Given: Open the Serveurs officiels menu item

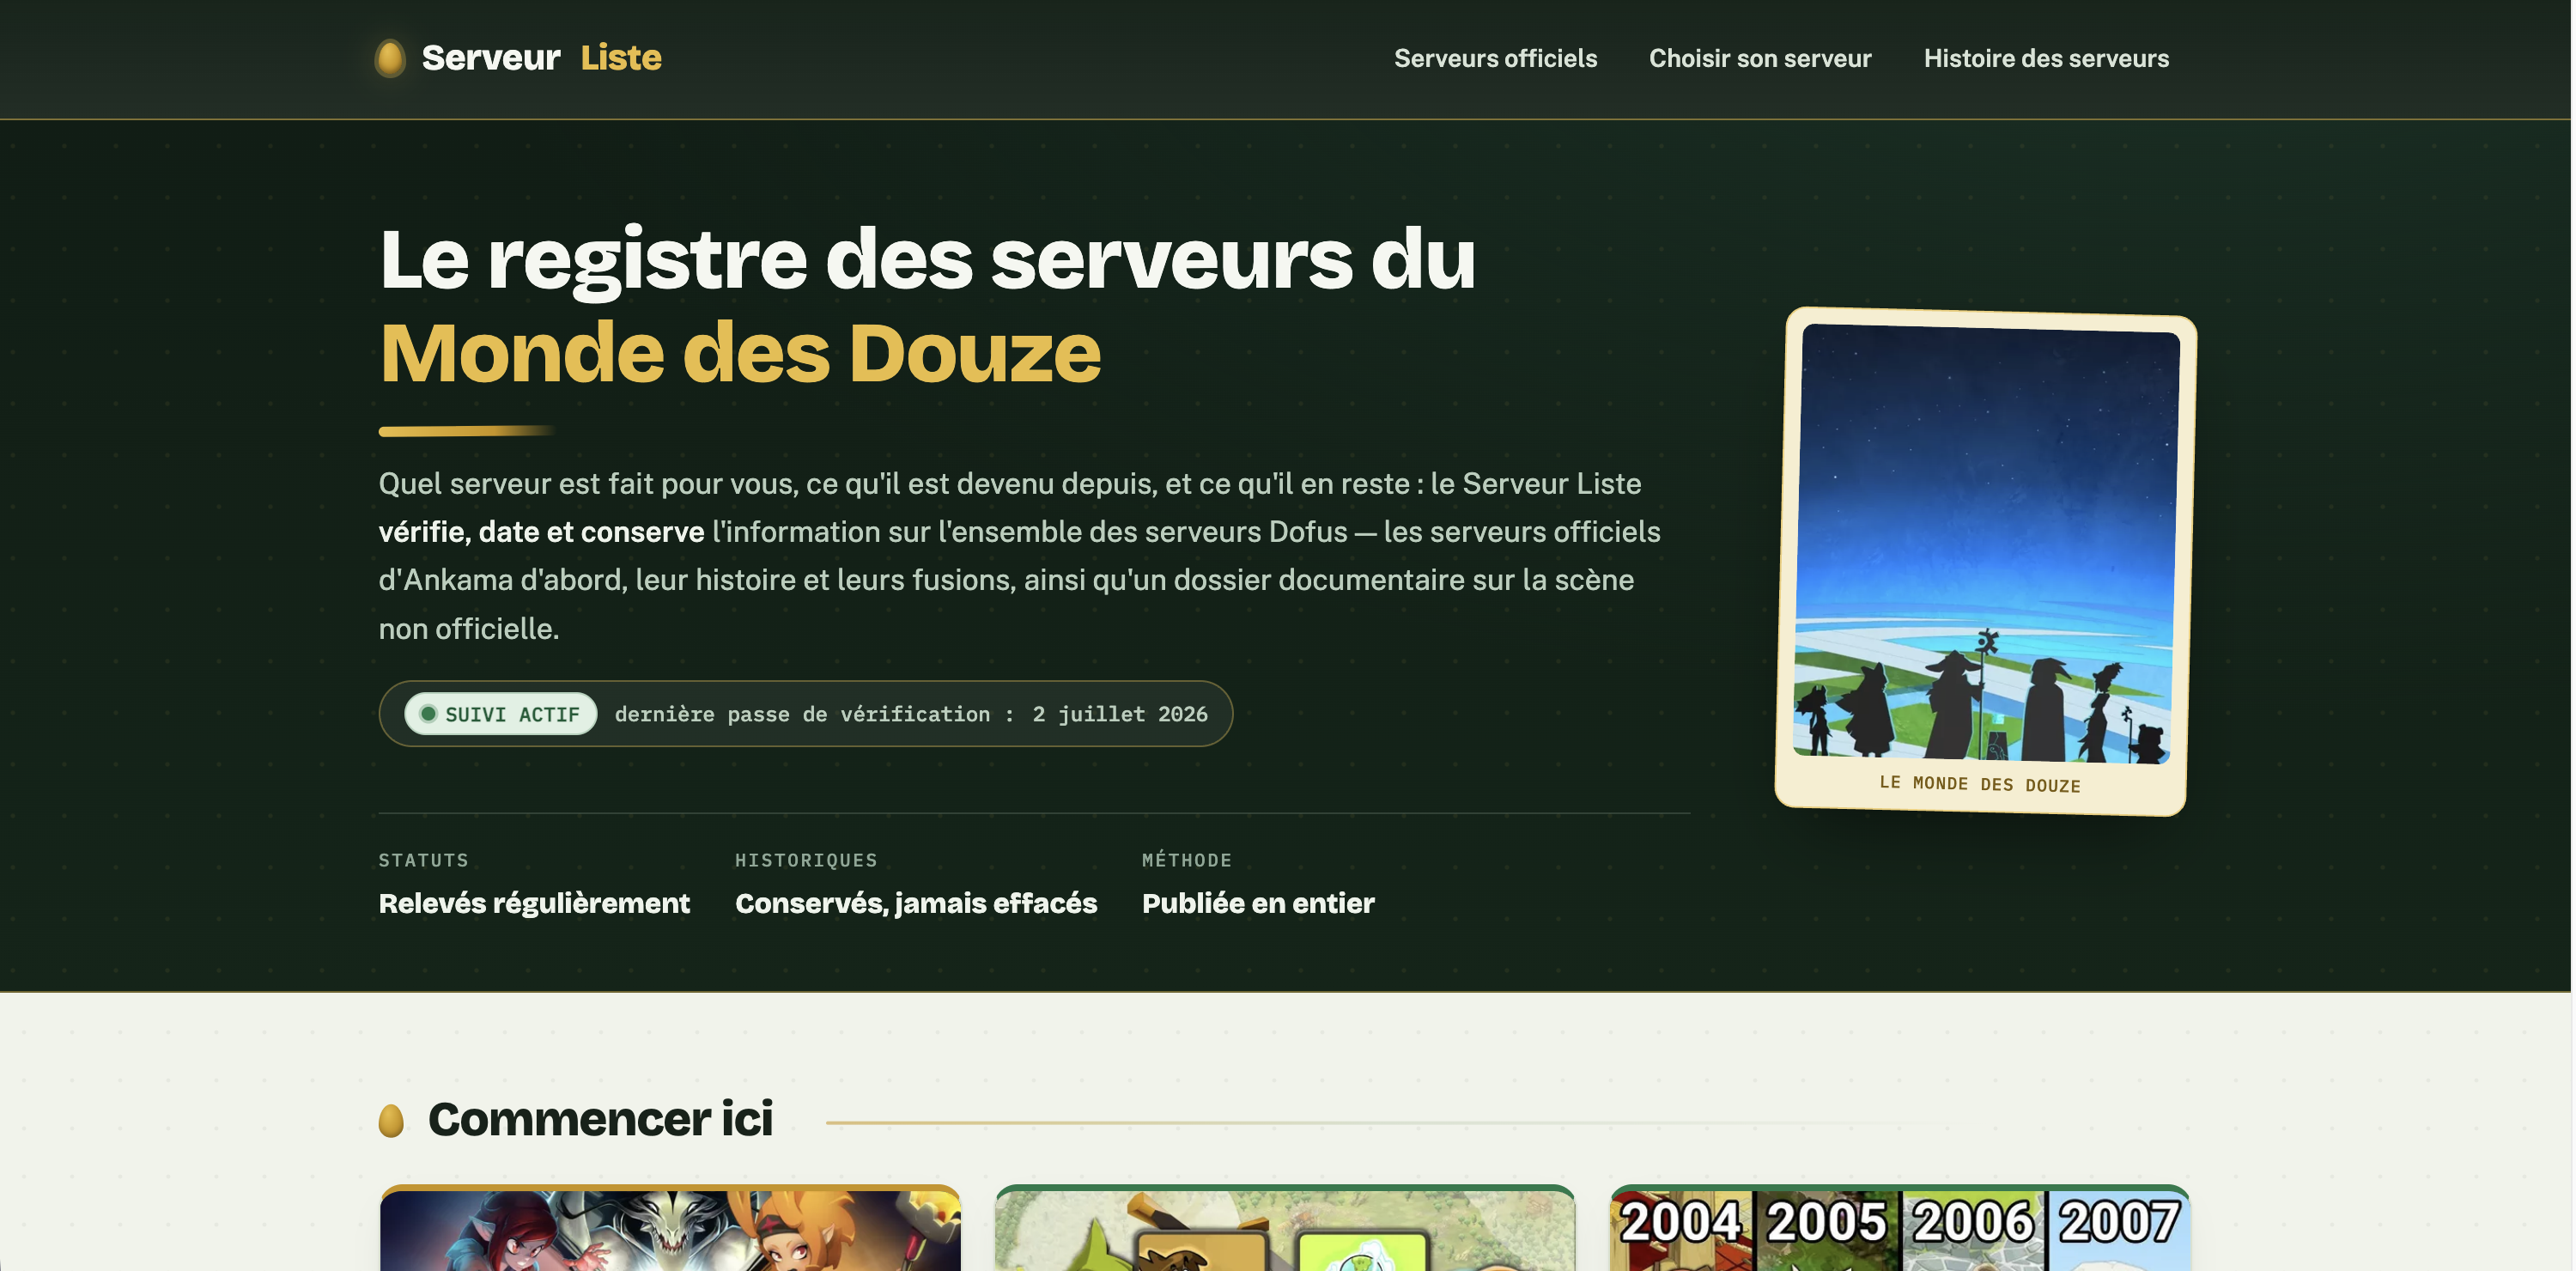Looking at the screenshot, I should click(x=1495, y=58).
